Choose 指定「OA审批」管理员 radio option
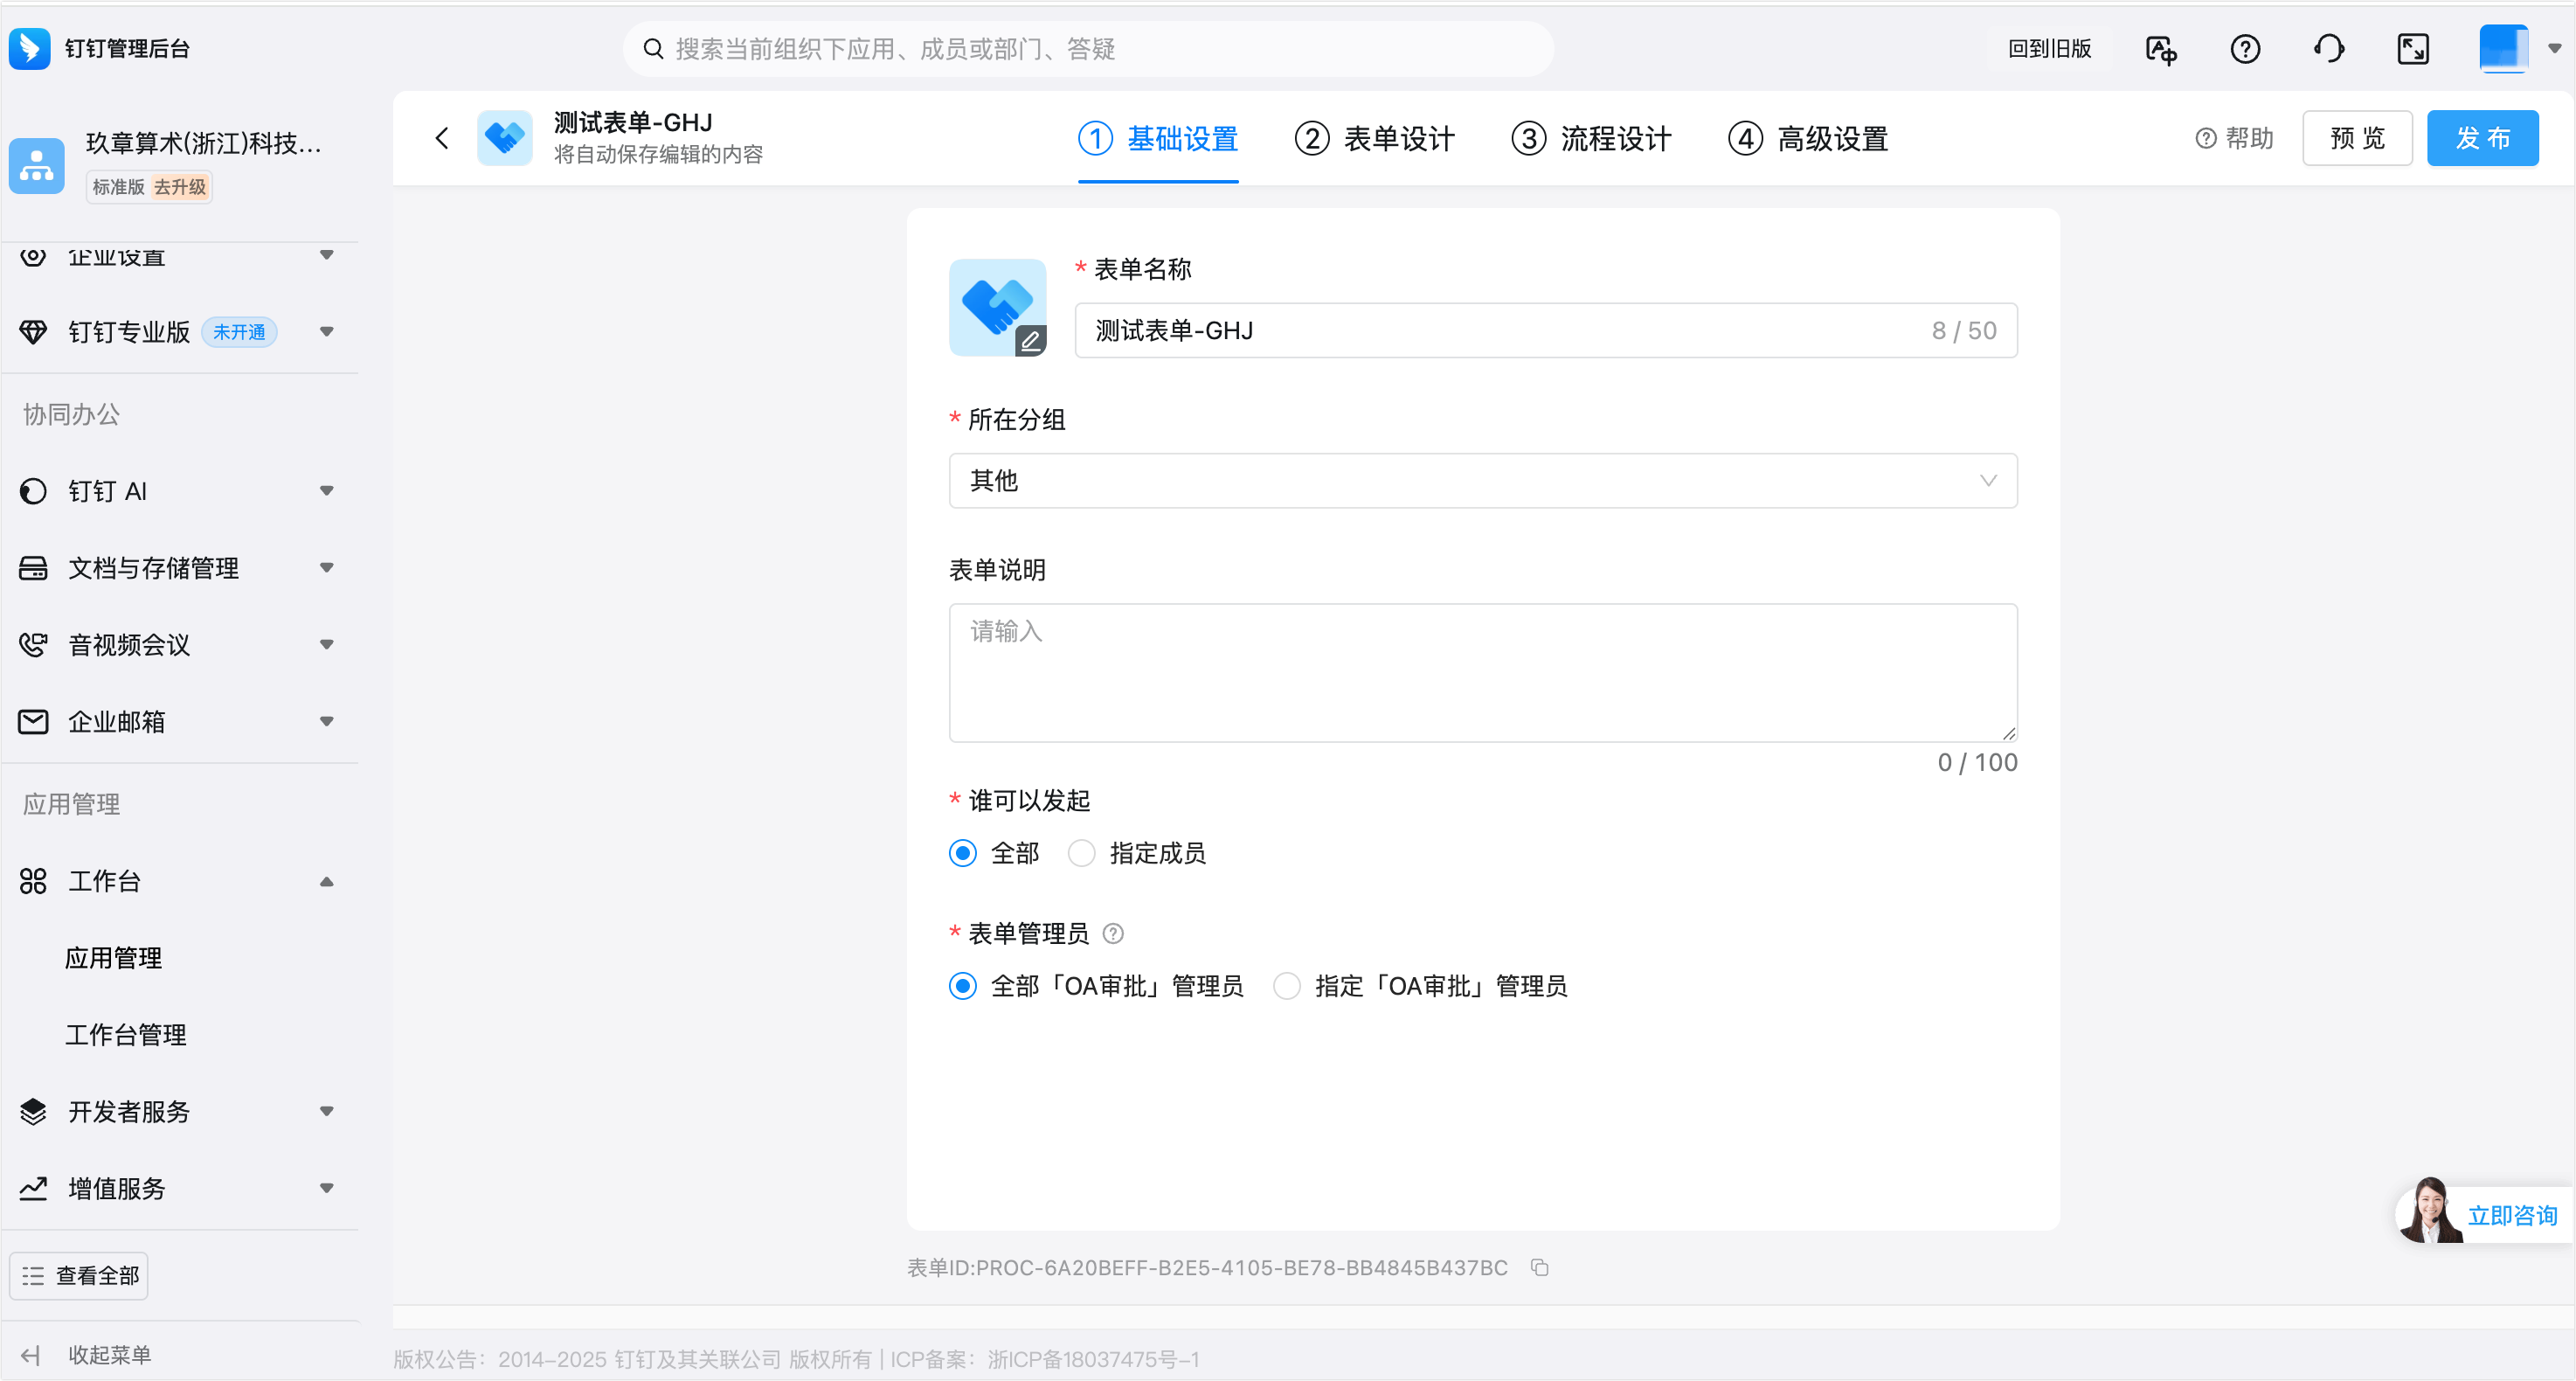Viewport: 2576px width, 1381px height. [1287, 986]
